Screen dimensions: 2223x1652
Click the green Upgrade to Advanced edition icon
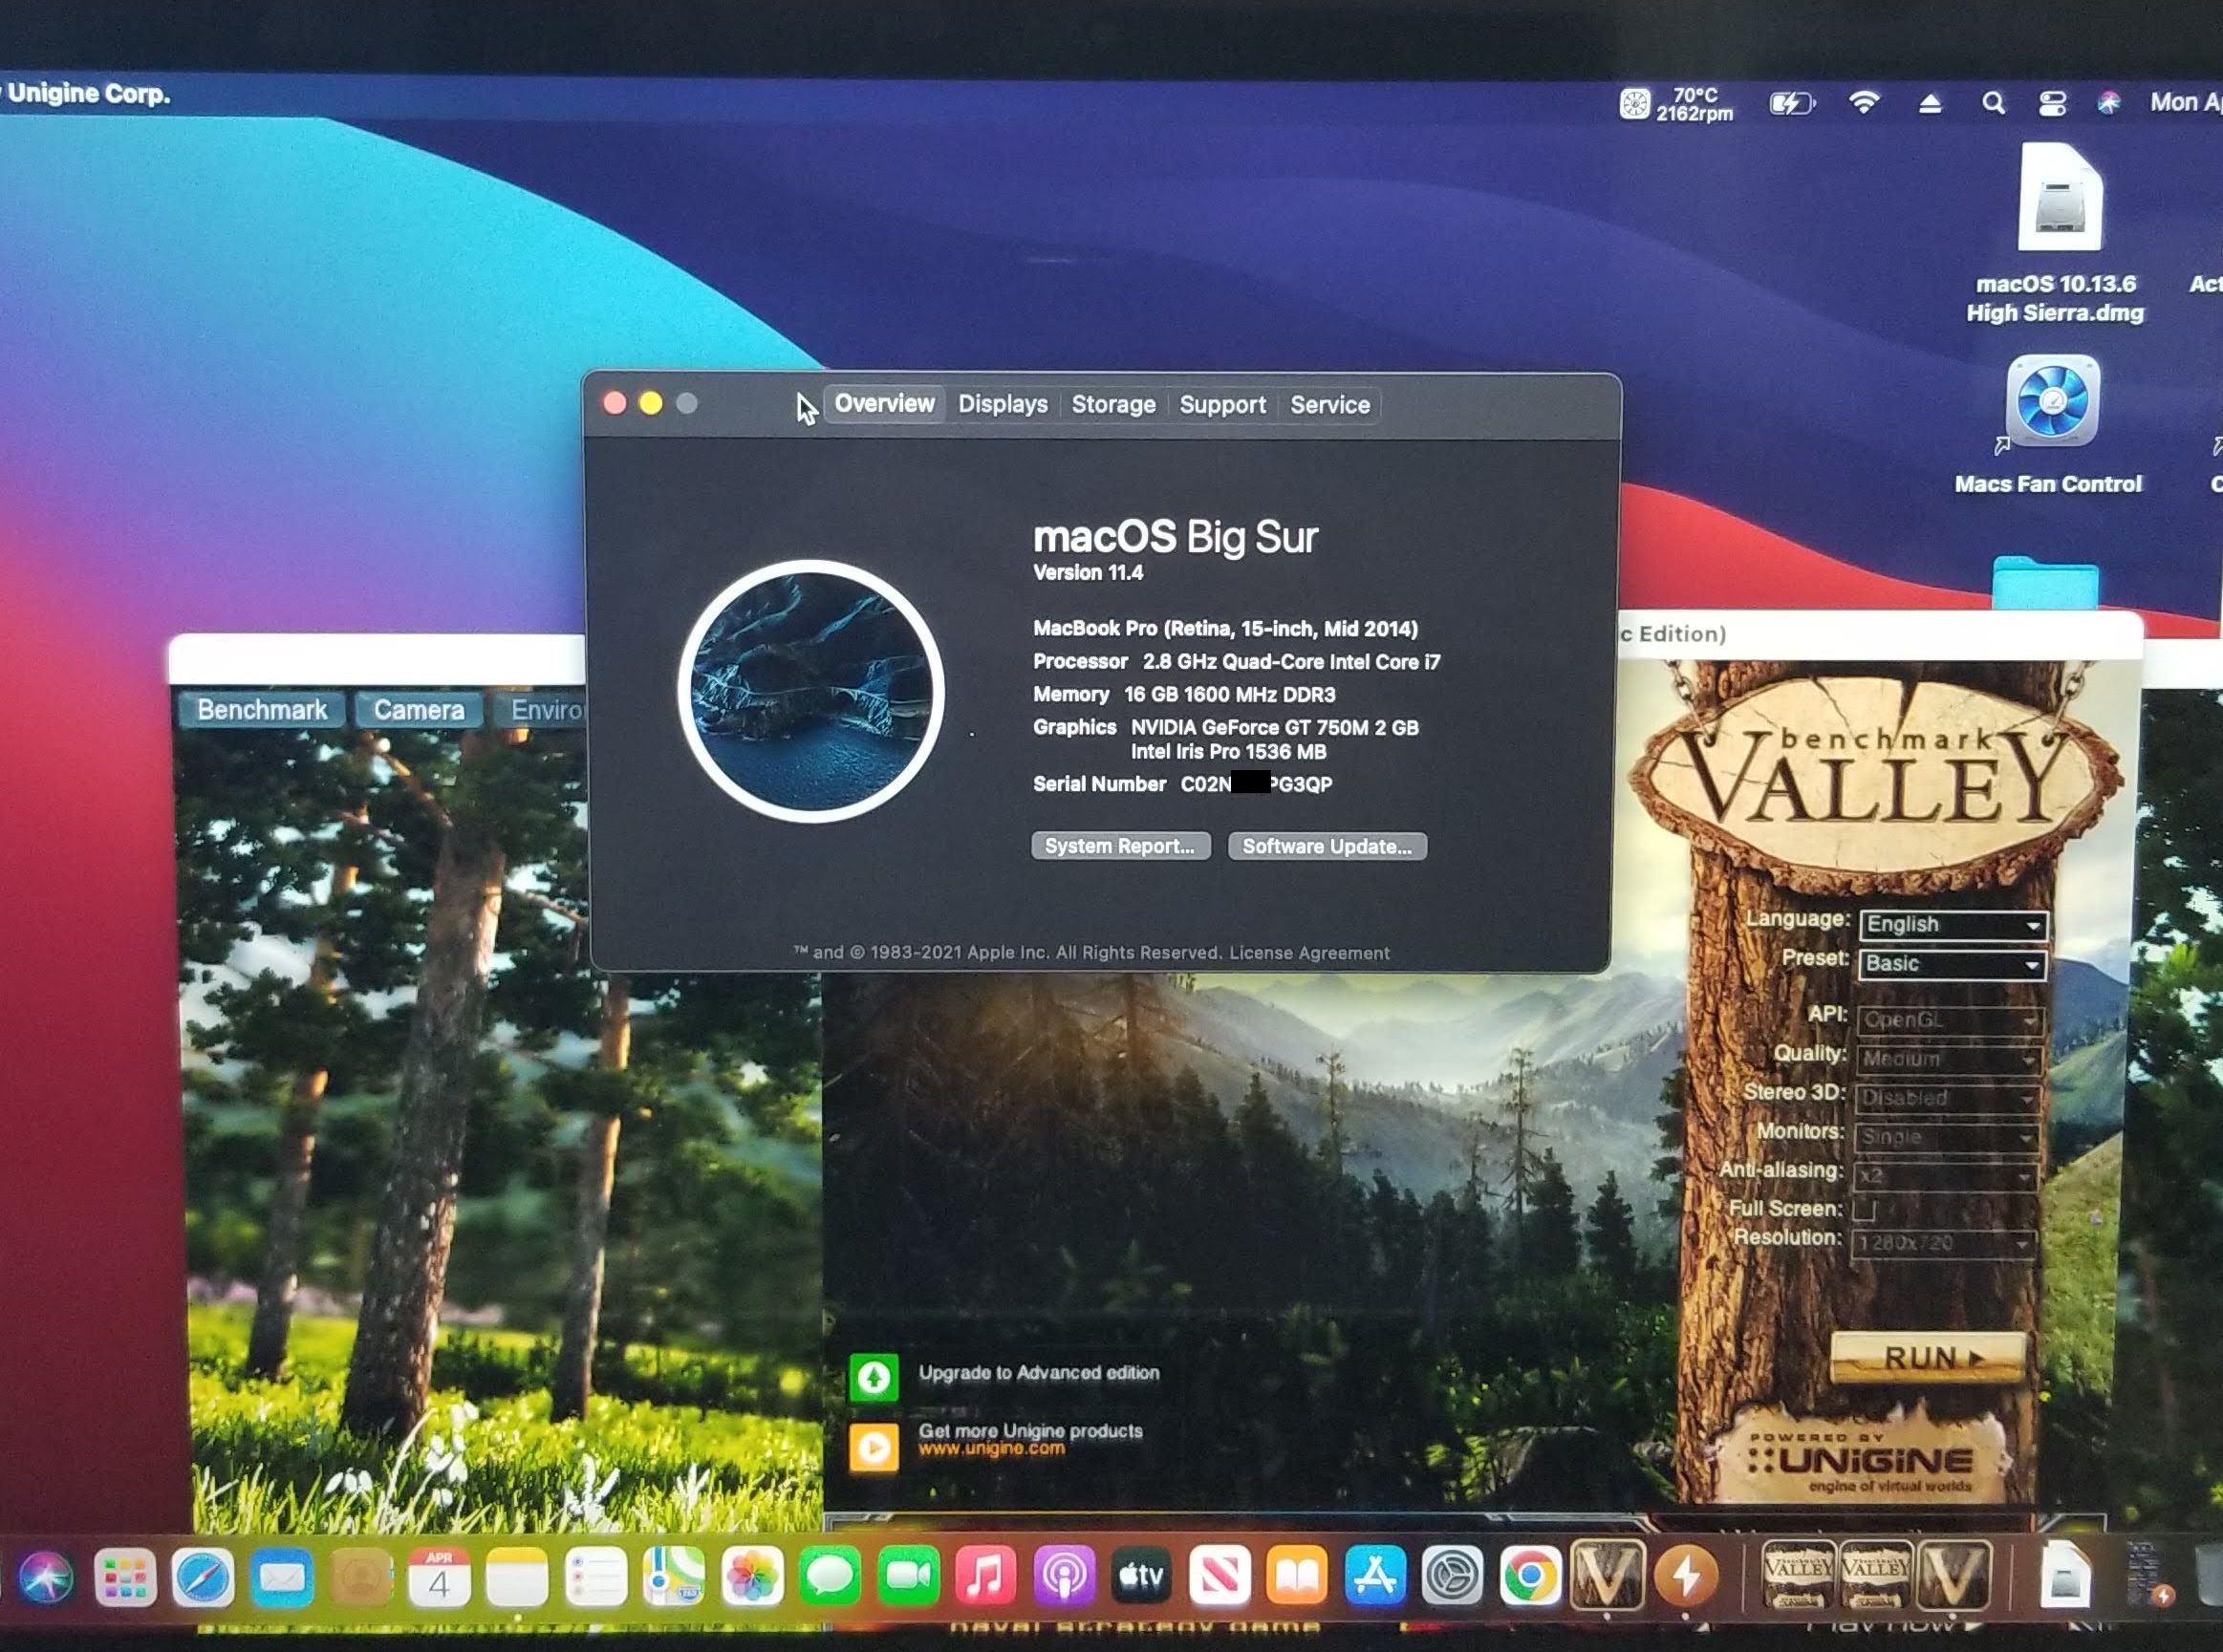[x=873, y=1377]
